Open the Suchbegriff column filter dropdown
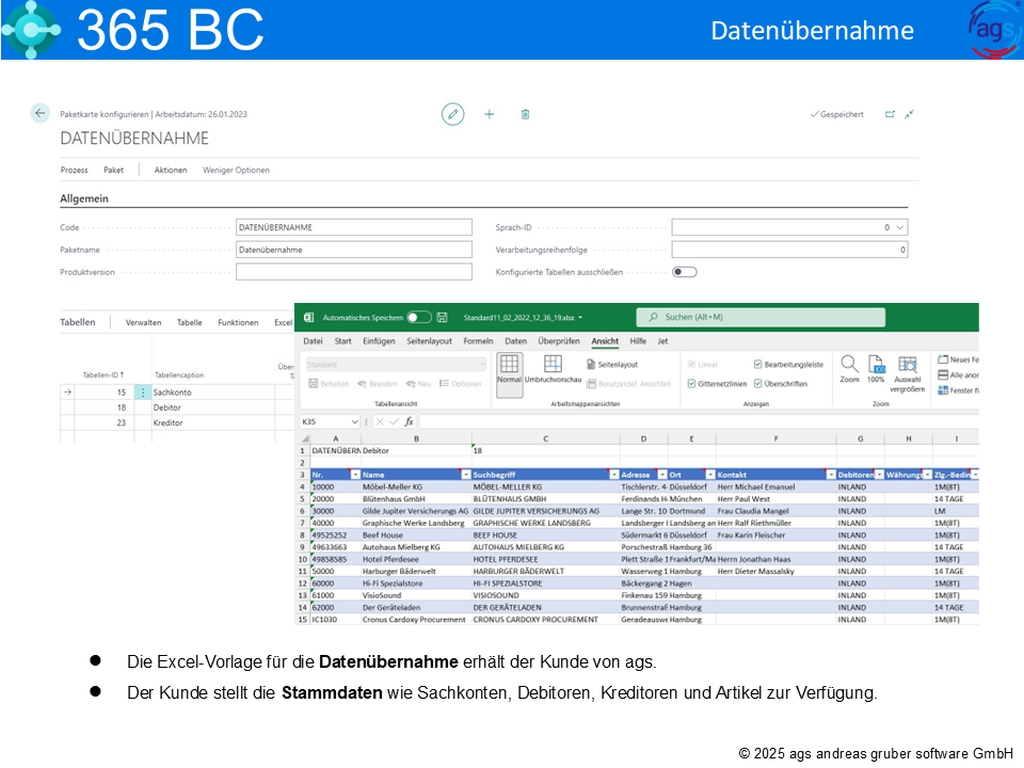This screenshot has height=768, width=1024. (614, 475)
